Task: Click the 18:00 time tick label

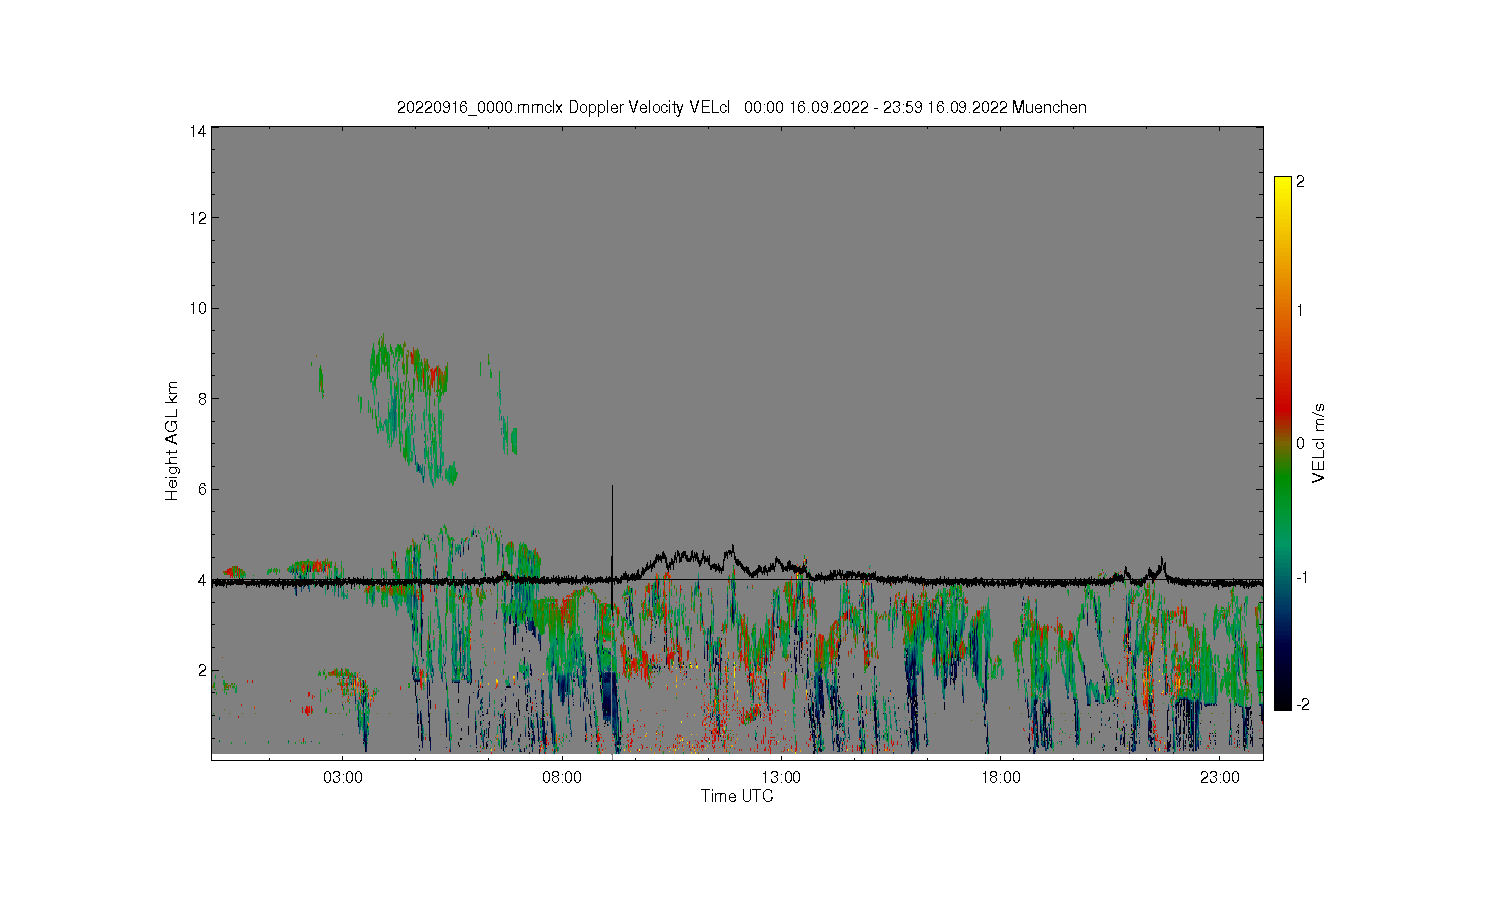Action: (1001, 777)
